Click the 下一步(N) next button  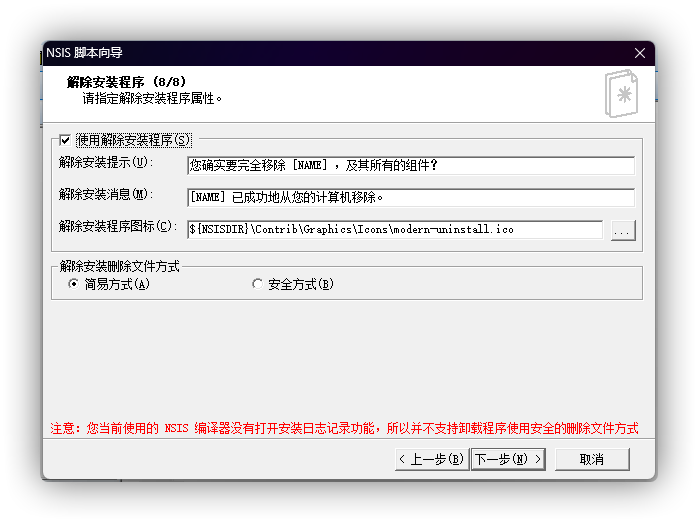(x=508, y=459)
